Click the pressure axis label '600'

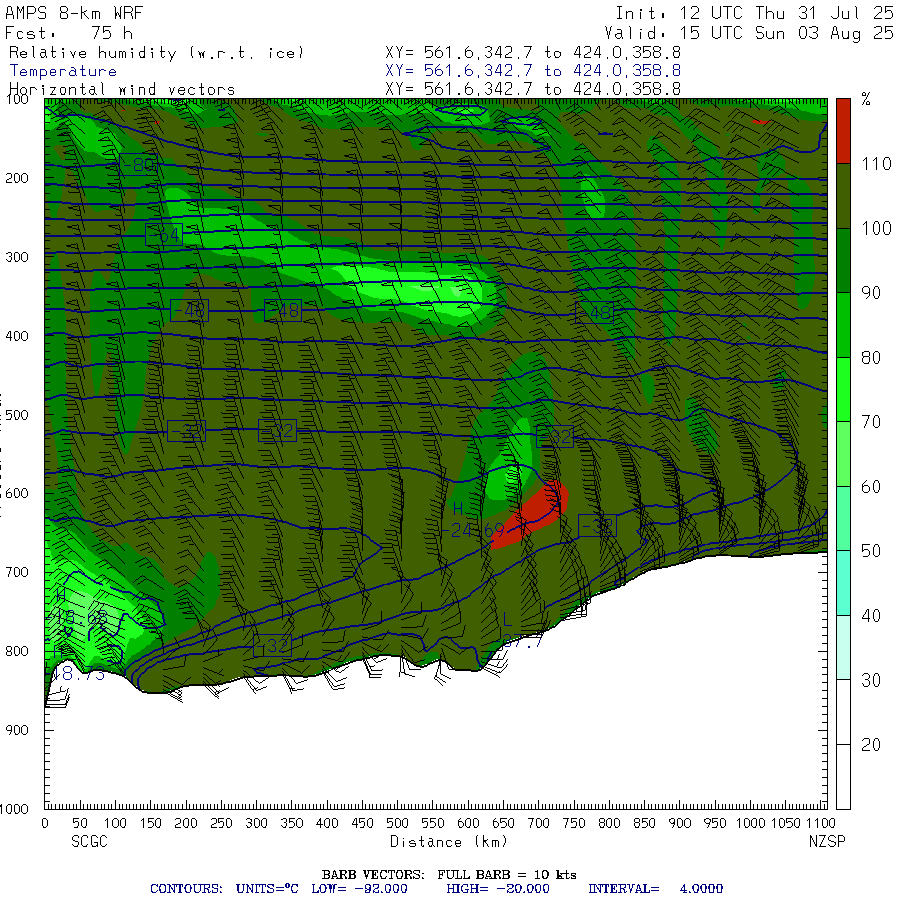[17, 494]
